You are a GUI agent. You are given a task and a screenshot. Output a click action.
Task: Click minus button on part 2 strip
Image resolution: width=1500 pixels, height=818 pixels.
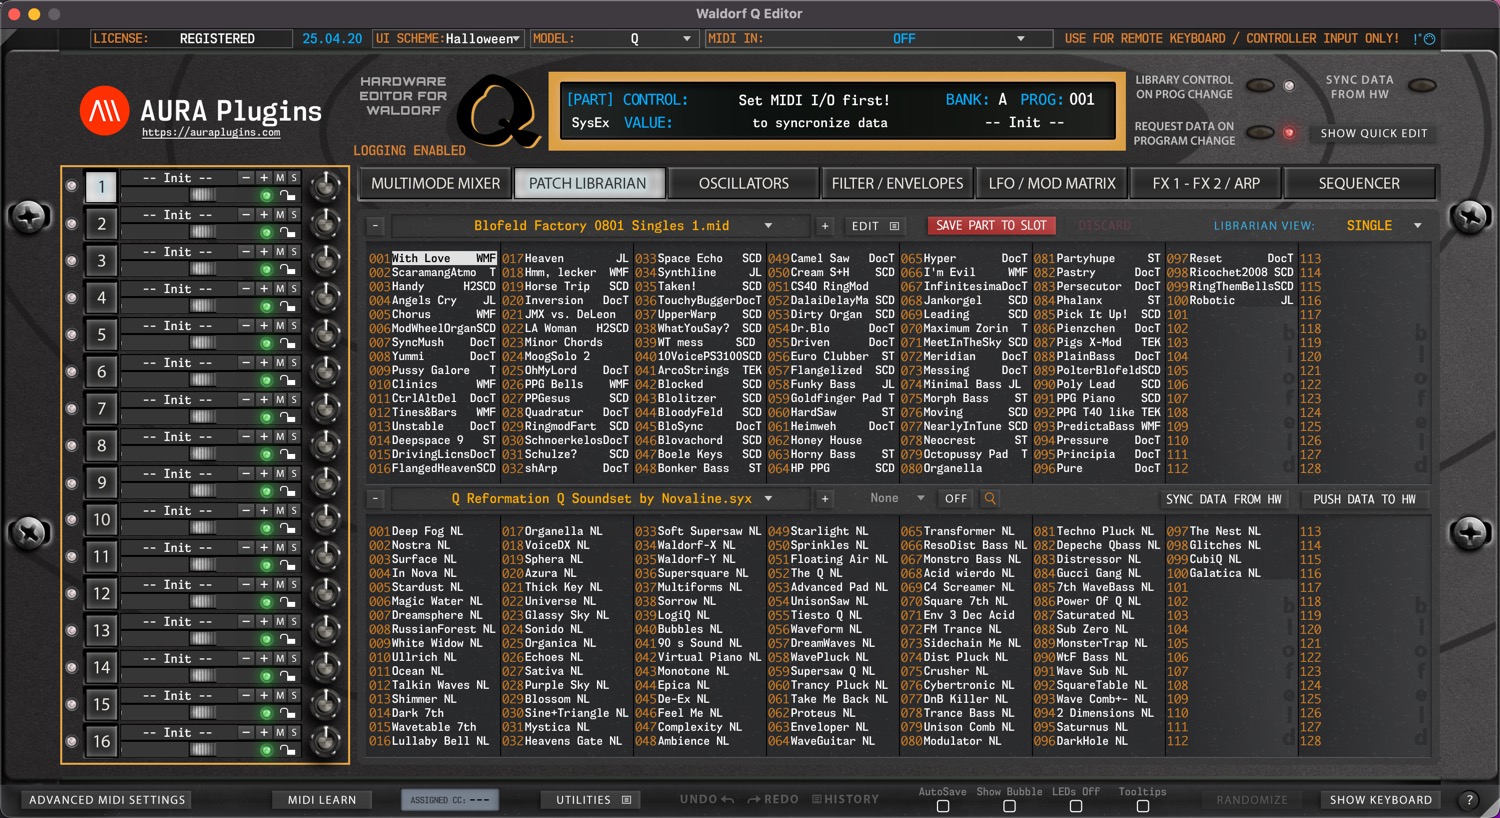point(246,215)
